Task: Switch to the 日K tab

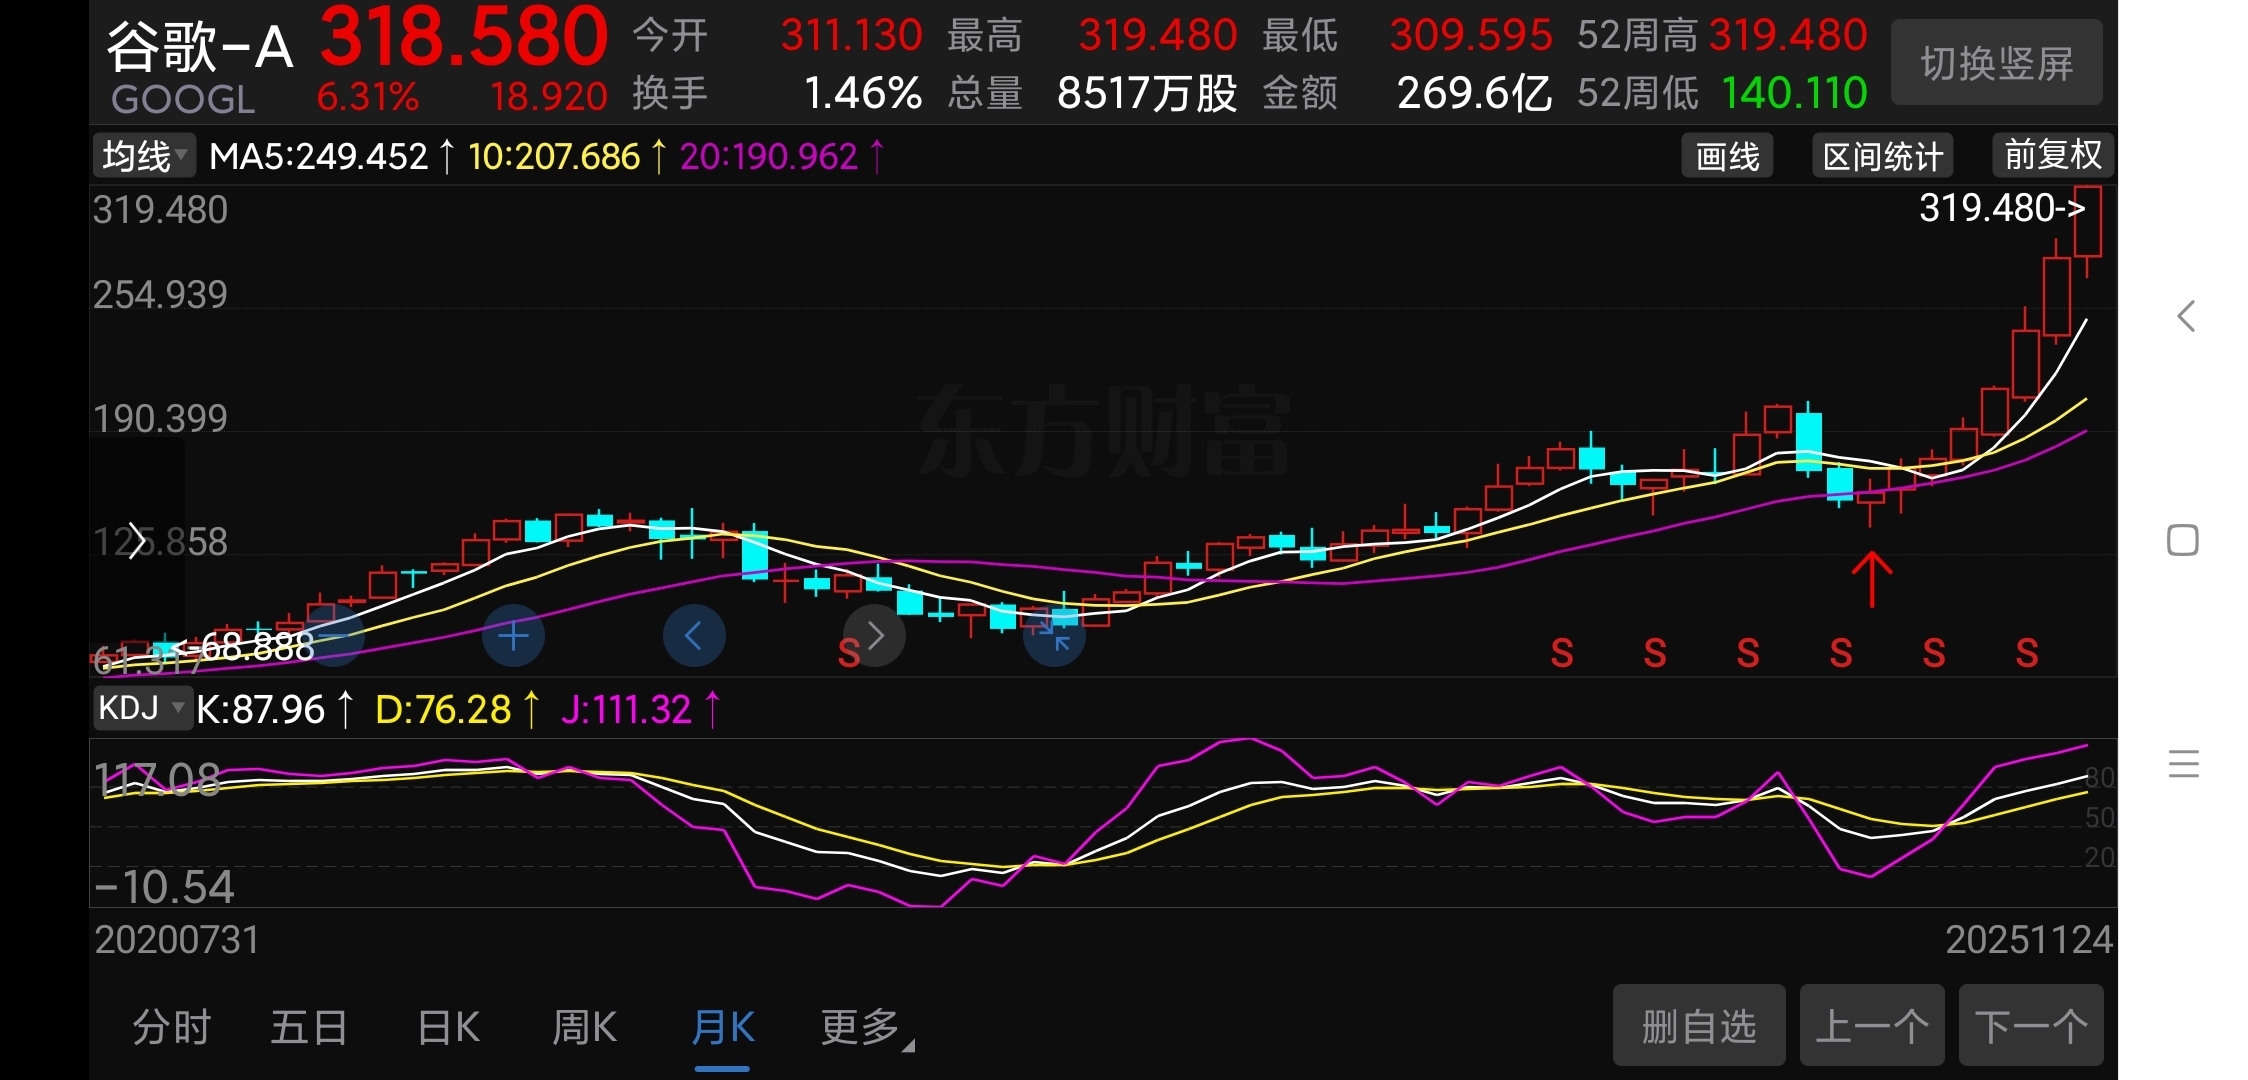Action: point(448,1027)
